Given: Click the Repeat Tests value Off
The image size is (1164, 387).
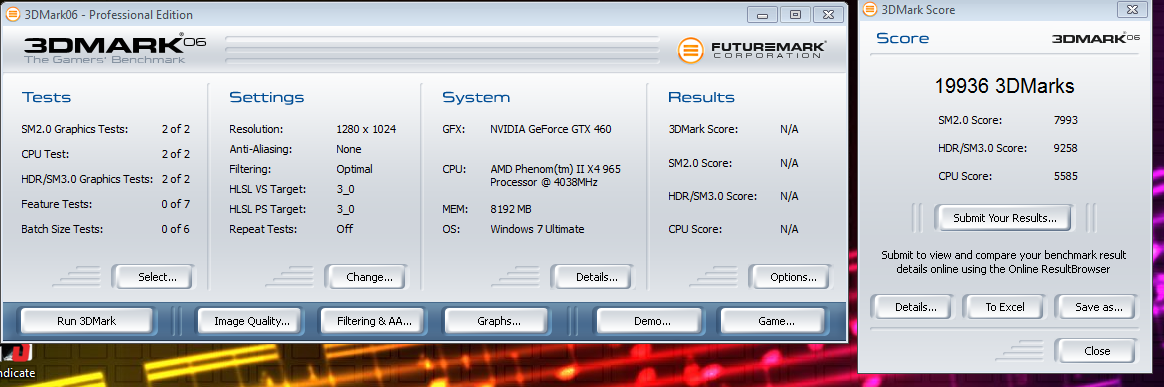Looking at the screenshot, I should pos(344,229).
